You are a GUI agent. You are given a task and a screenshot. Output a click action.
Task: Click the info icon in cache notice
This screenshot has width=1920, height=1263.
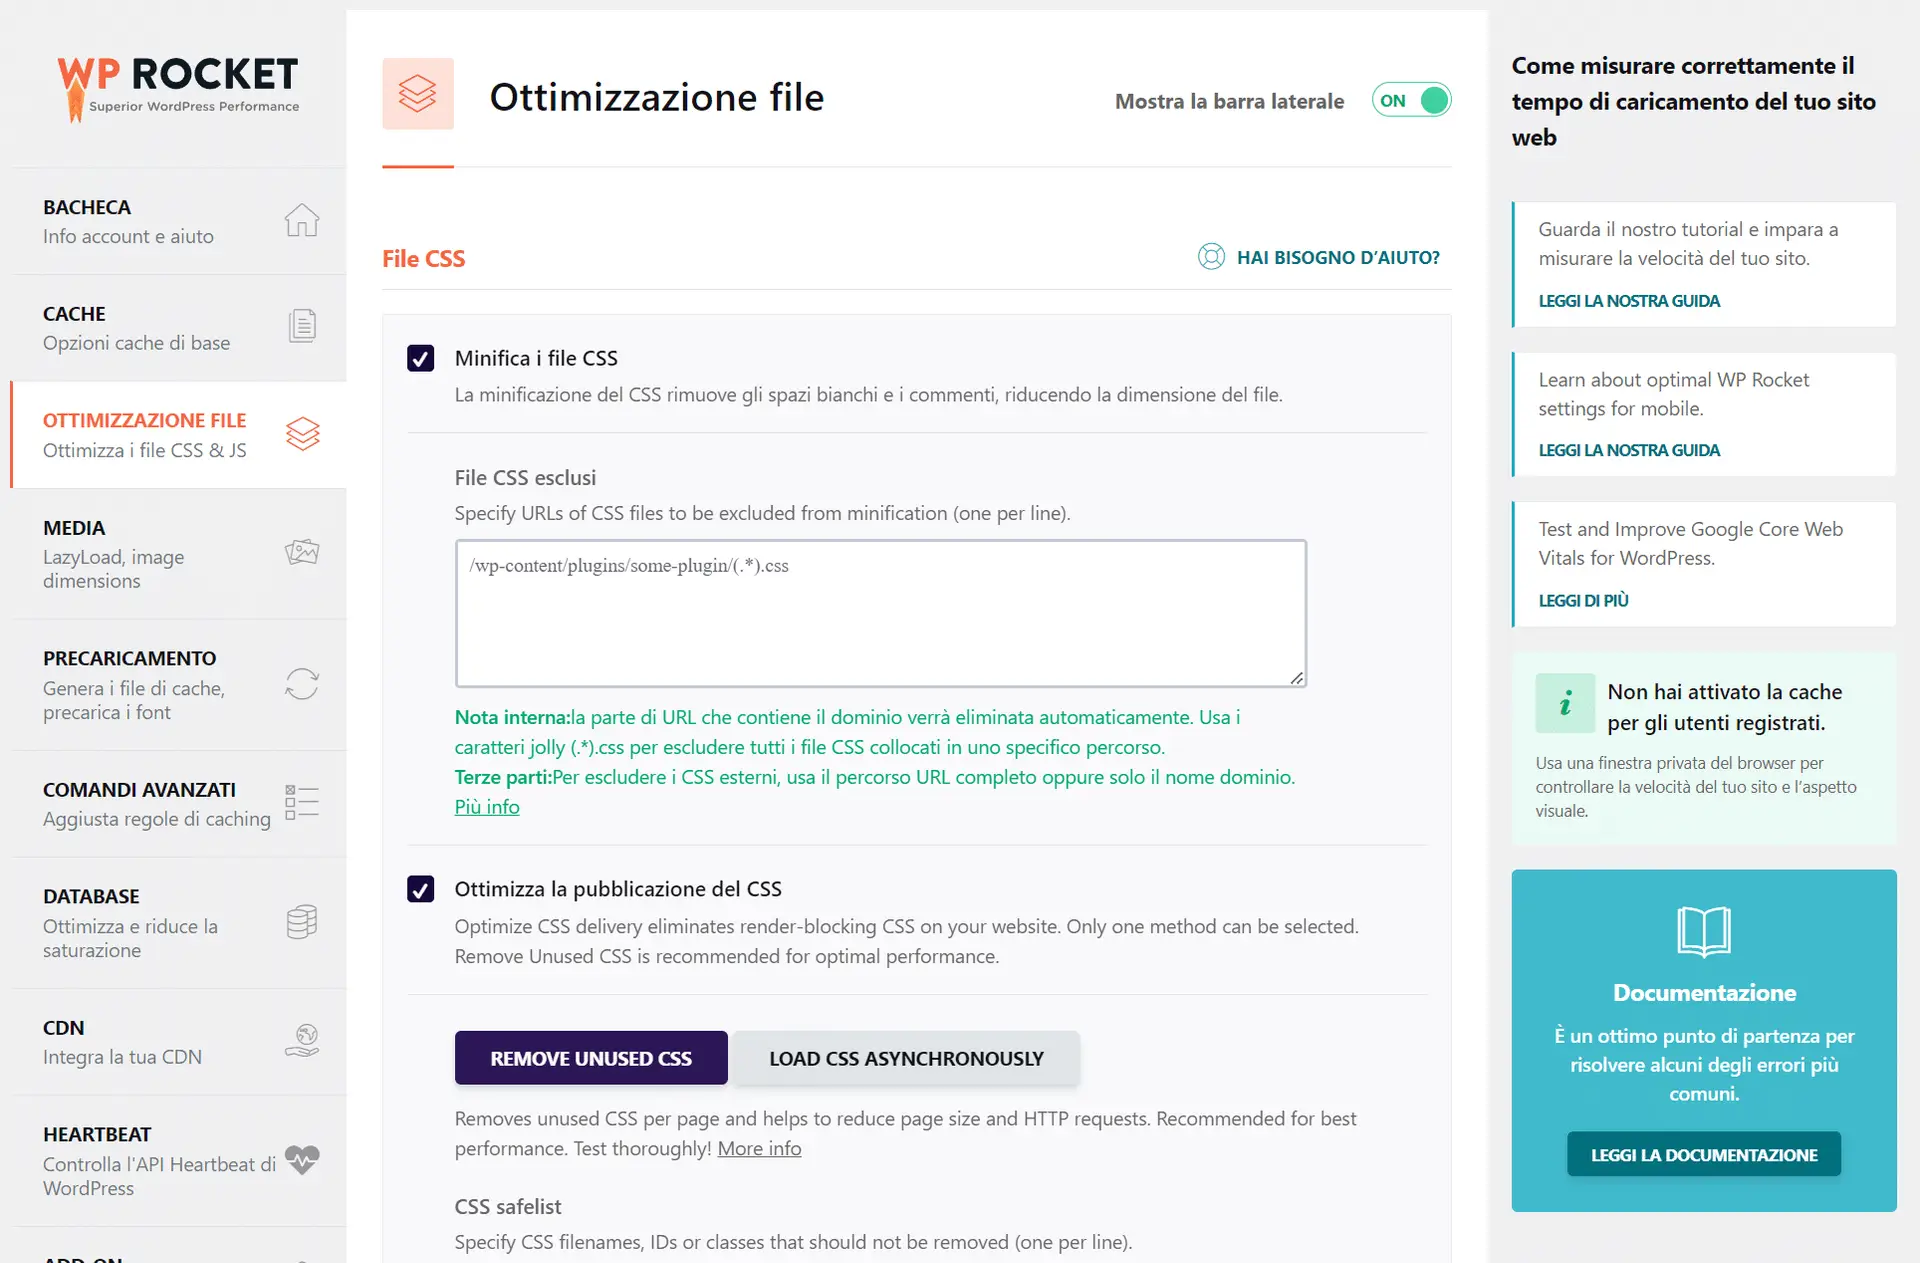pyautogui.click(x=1565, y=703)
